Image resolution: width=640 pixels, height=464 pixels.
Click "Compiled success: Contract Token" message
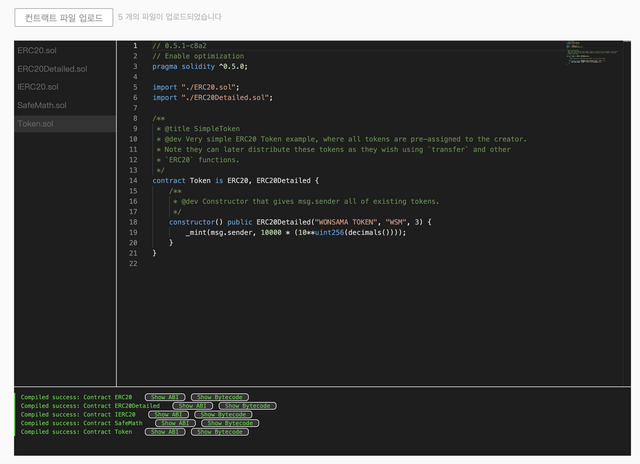click(76, 432)
